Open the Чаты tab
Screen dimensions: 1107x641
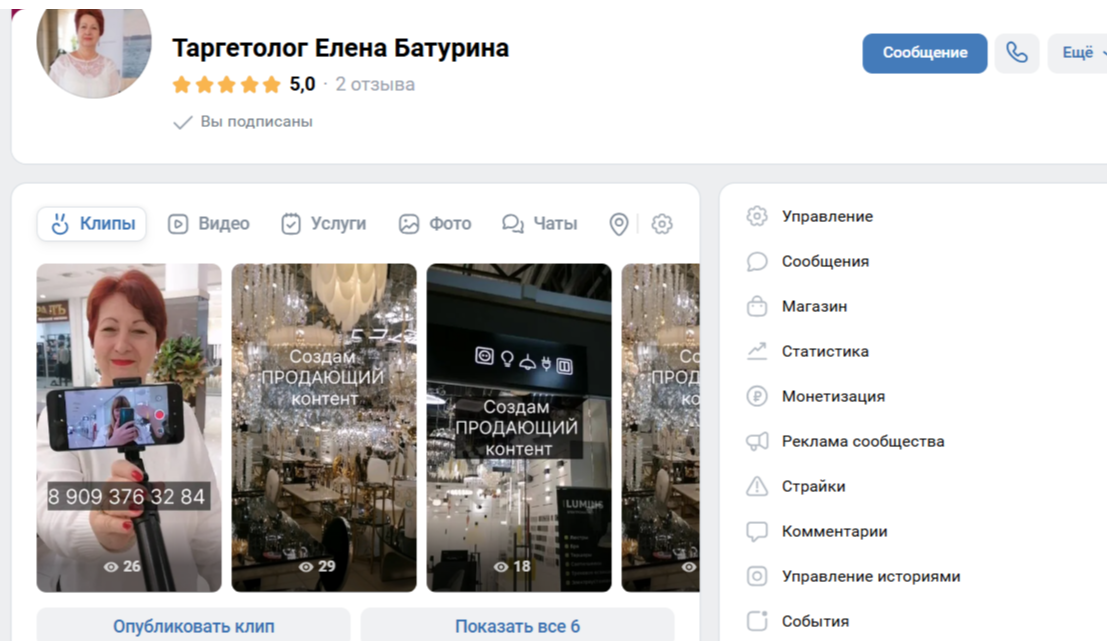(540, 224)
